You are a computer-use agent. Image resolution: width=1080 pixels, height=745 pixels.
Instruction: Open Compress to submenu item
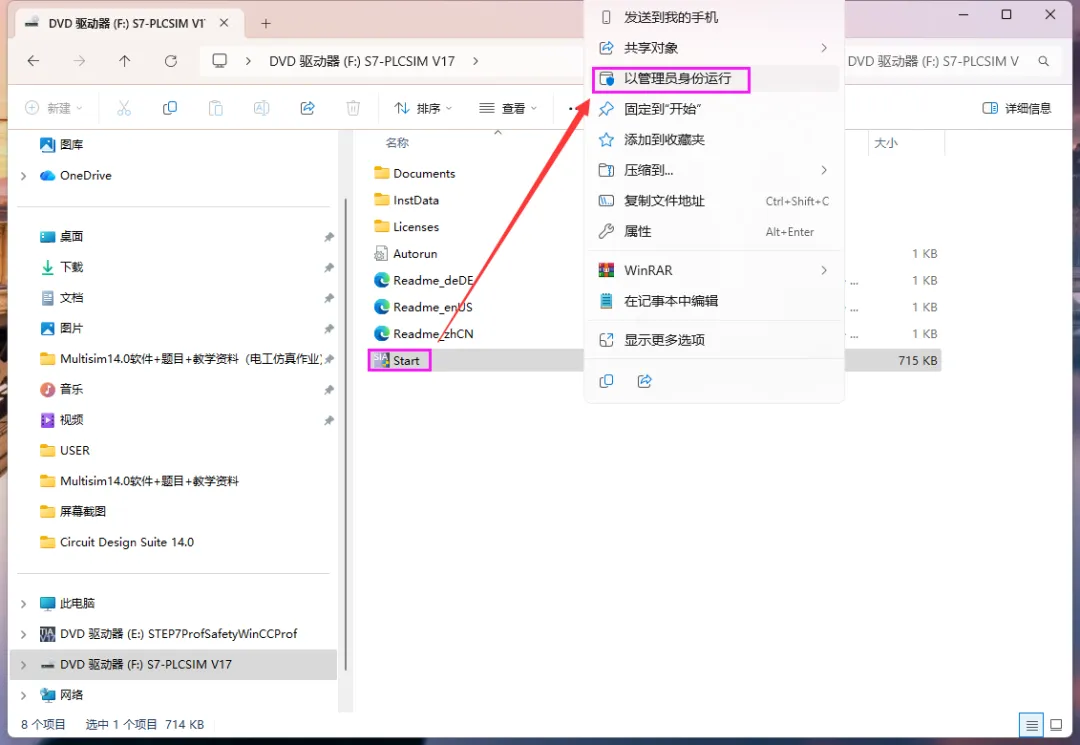pos(714,170)
